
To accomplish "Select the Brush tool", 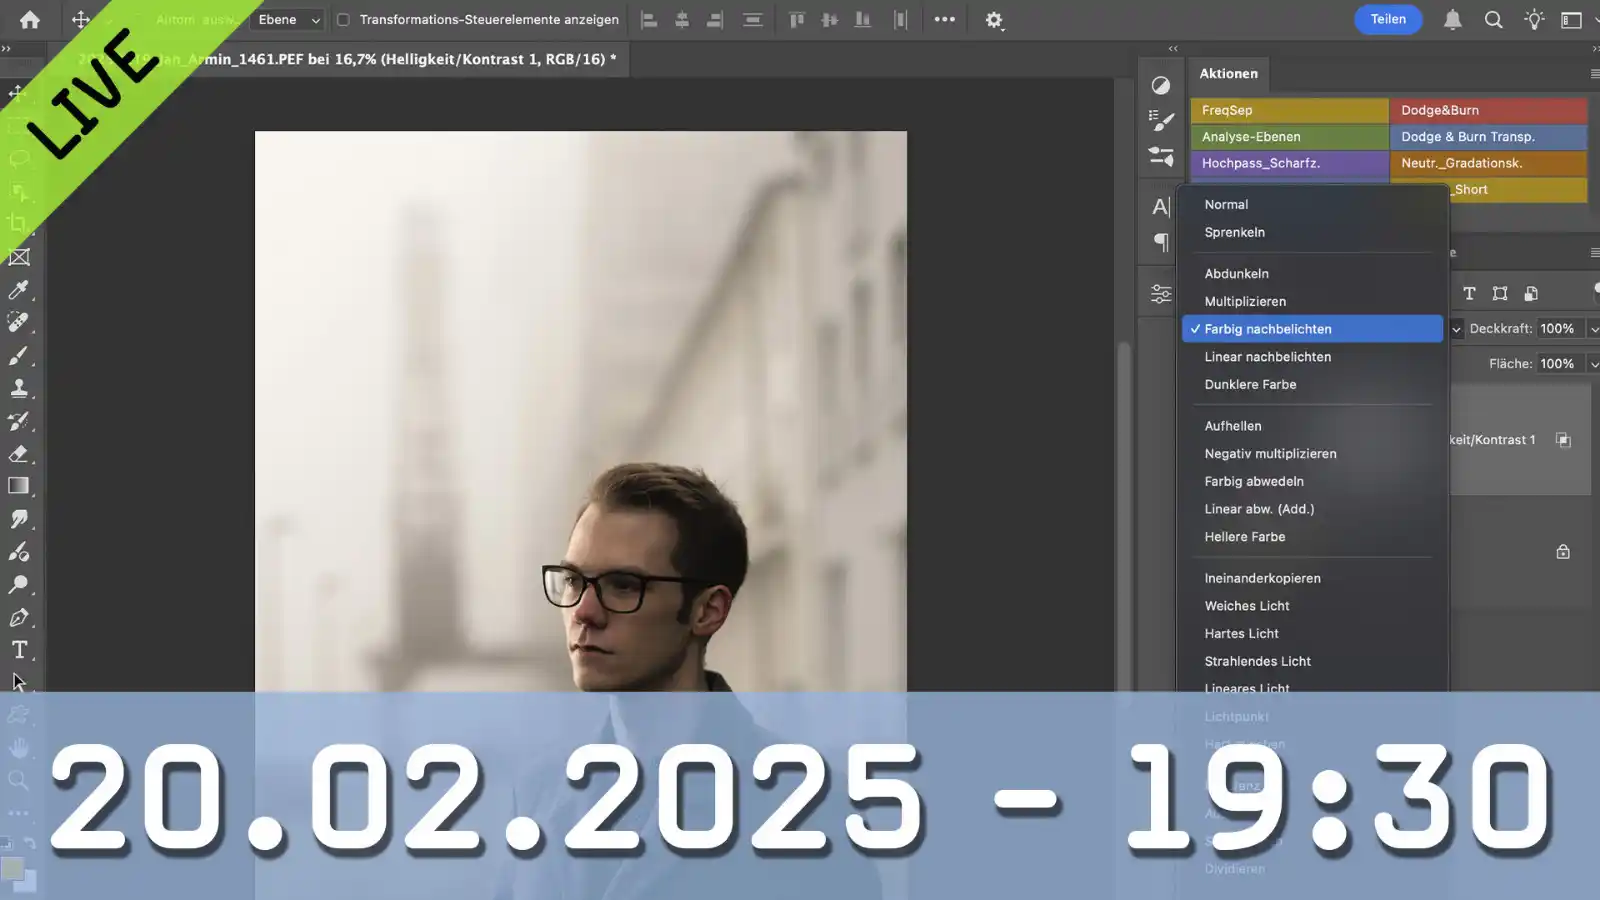I will coord(19,356).
